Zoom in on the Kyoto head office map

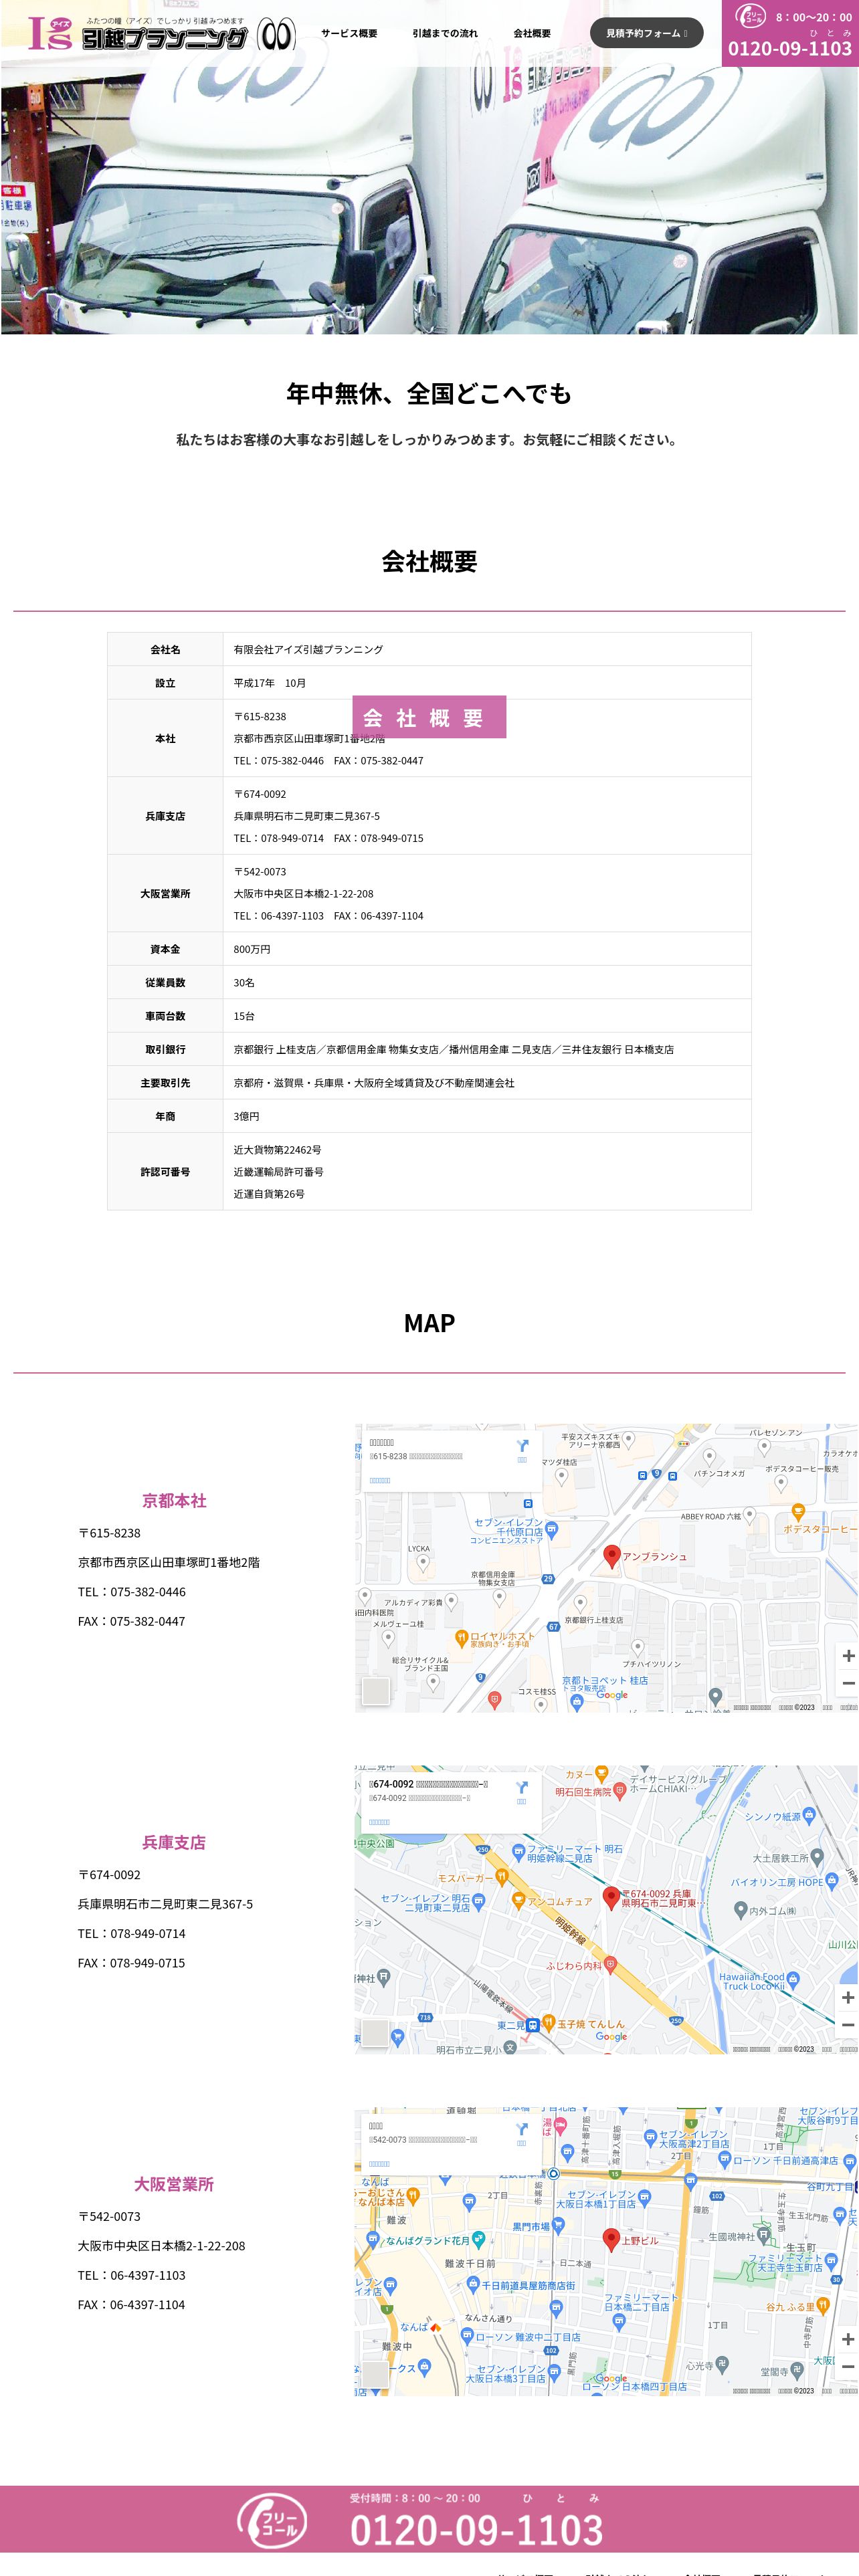(x=848, y=1655)
